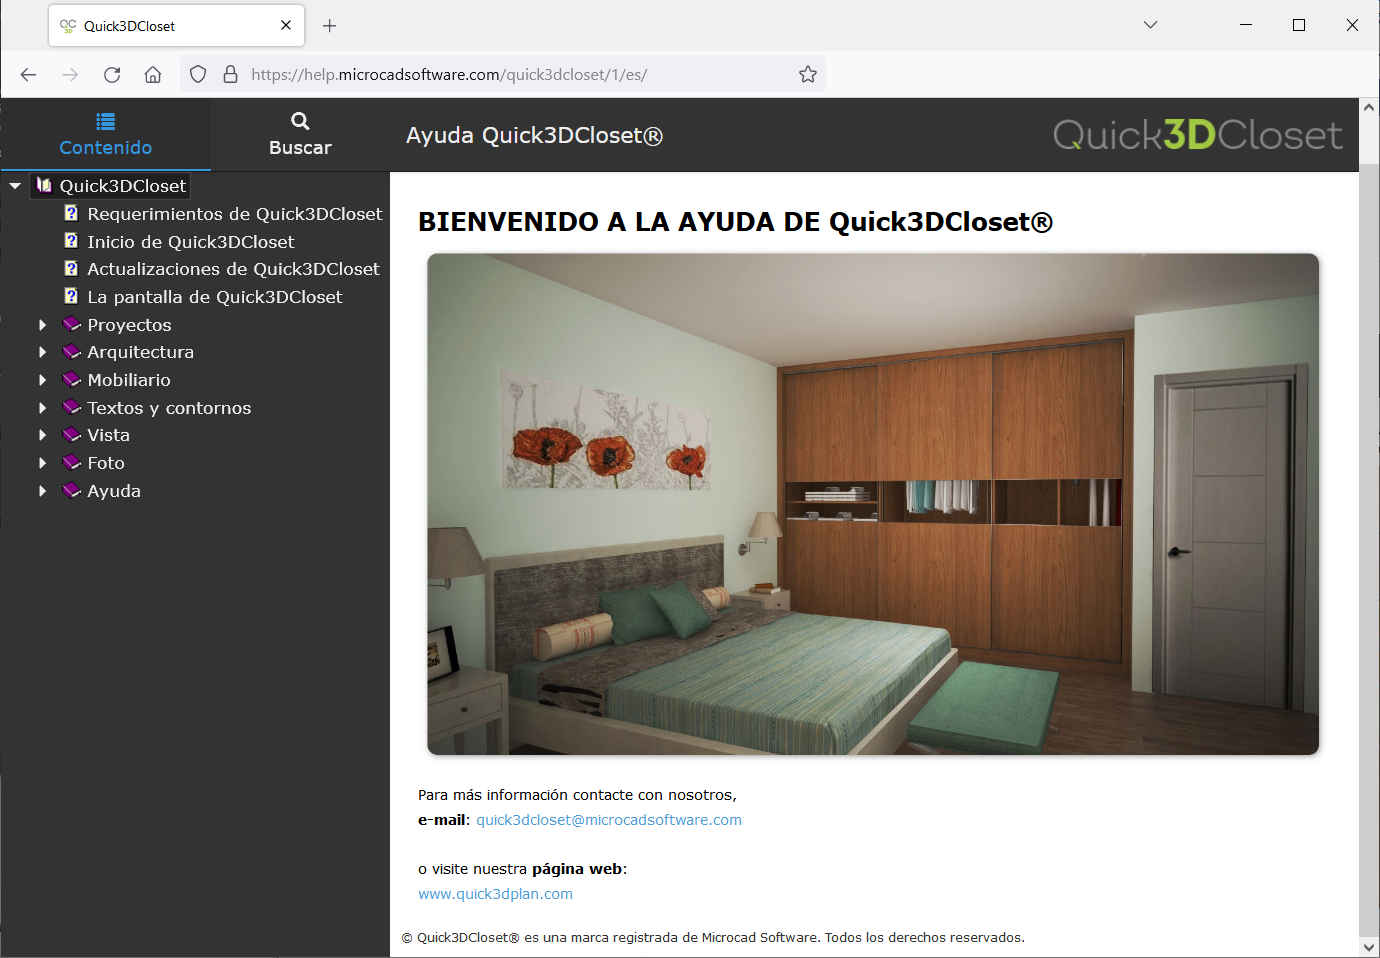
Task: Click the Contenido list icon
Action: point(105,121)
